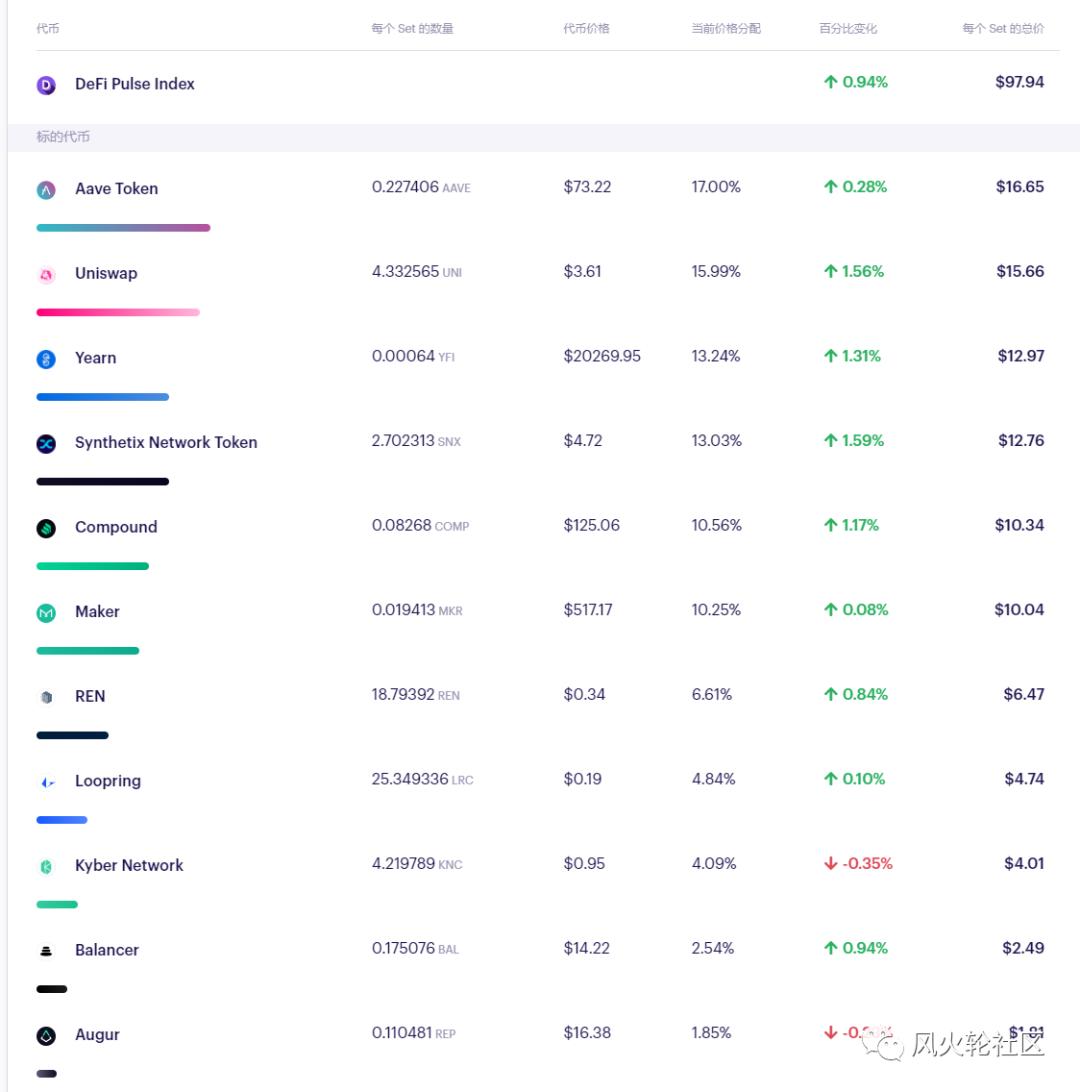Select Uniswap allocation 15.99%
The width and height of the screenshot is (1080, 1092).
click(716, 272)
